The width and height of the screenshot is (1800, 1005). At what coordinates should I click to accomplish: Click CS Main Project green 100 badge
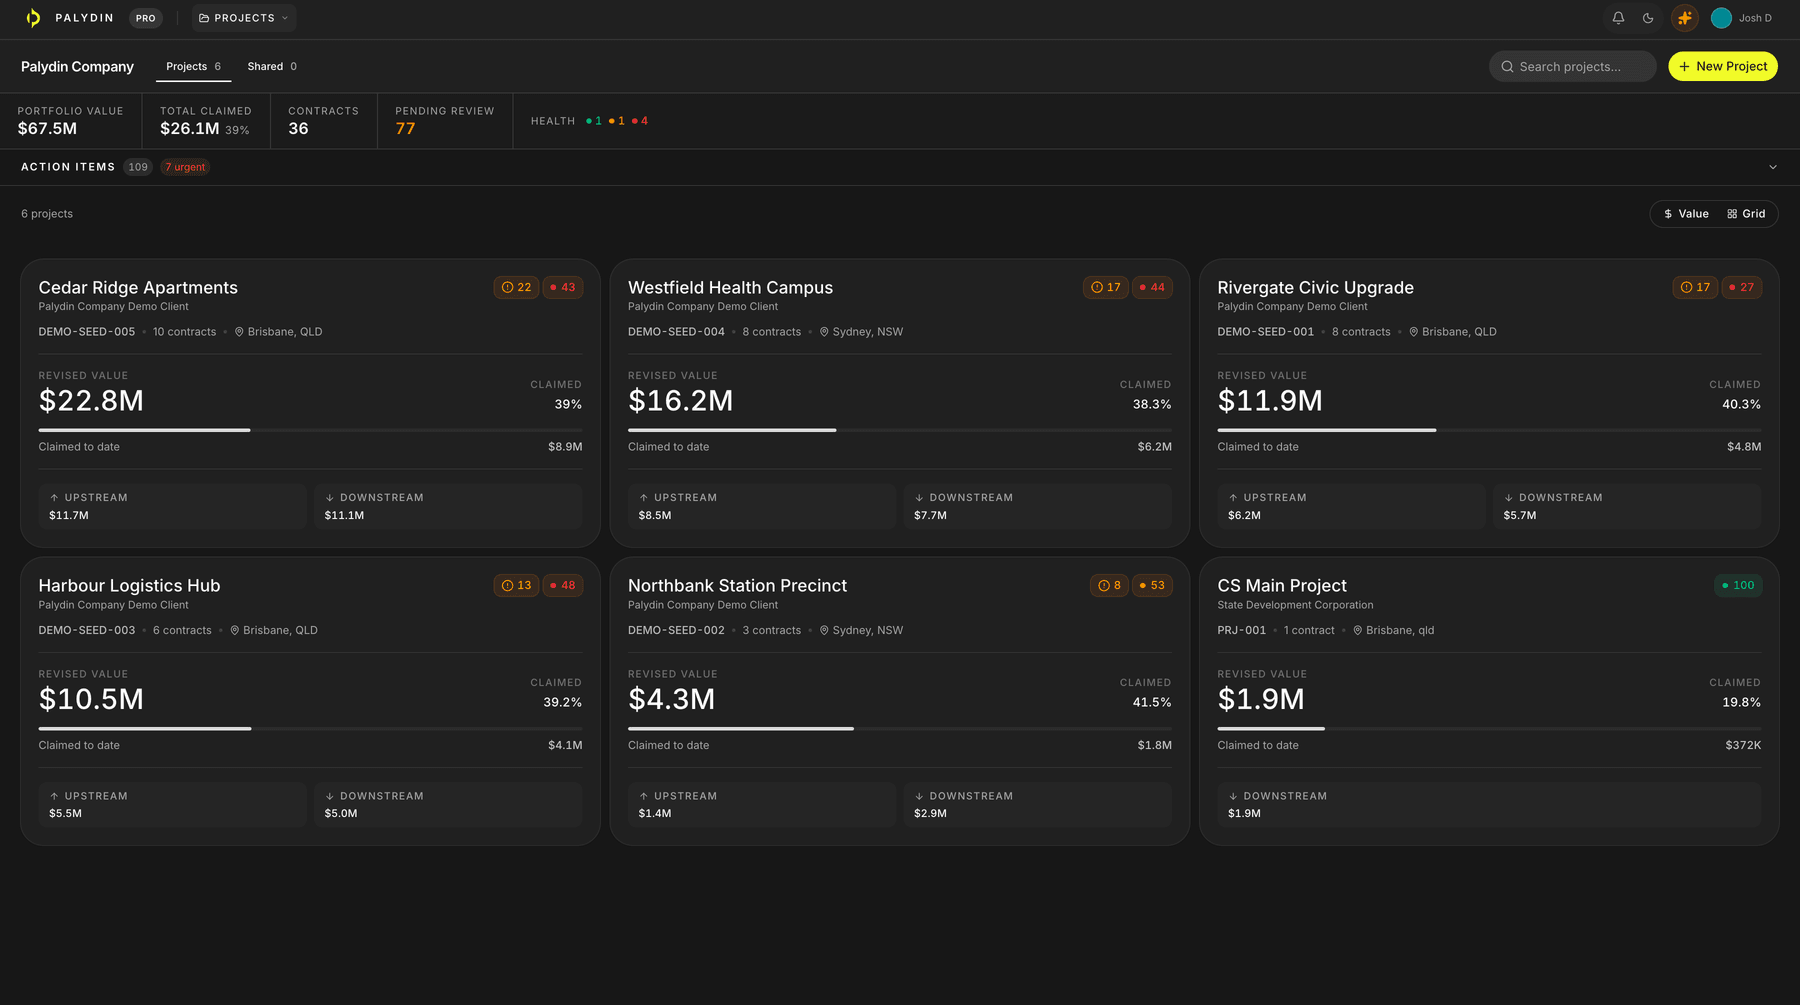coord(1738,585)
